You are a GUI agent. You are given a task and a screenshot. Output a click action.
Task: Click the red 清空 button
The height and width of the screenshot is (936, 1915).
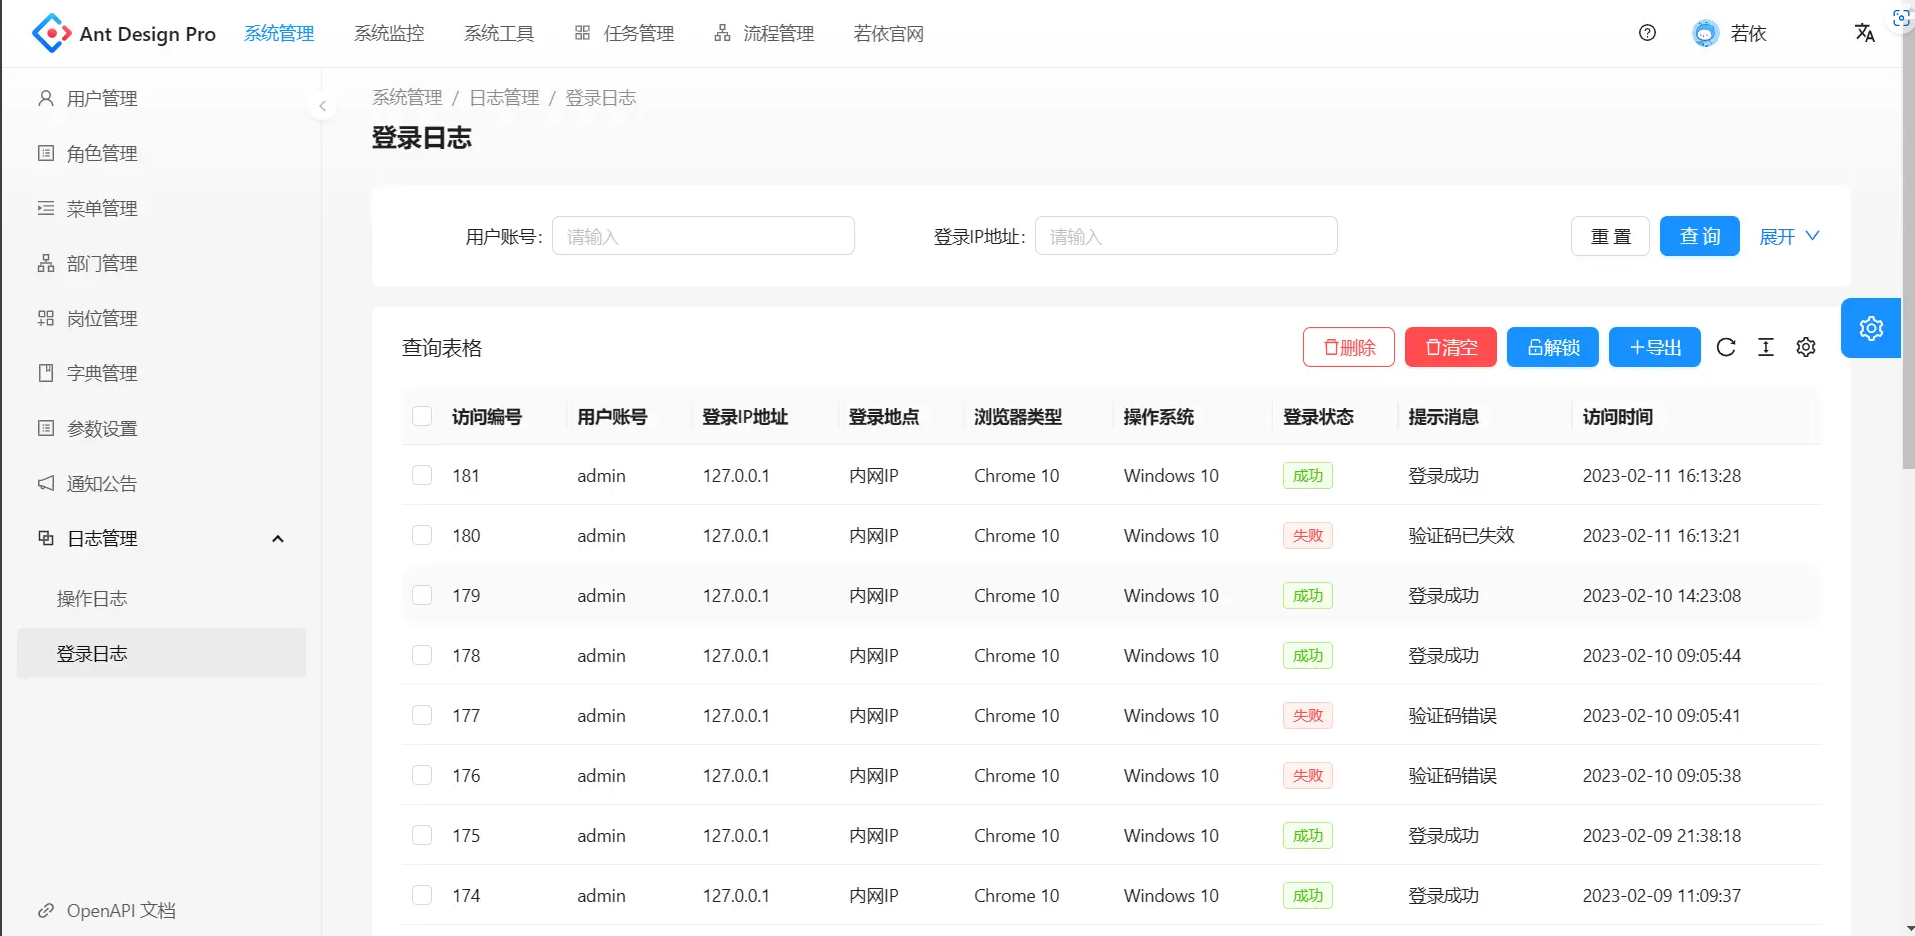coord(1451,347)
